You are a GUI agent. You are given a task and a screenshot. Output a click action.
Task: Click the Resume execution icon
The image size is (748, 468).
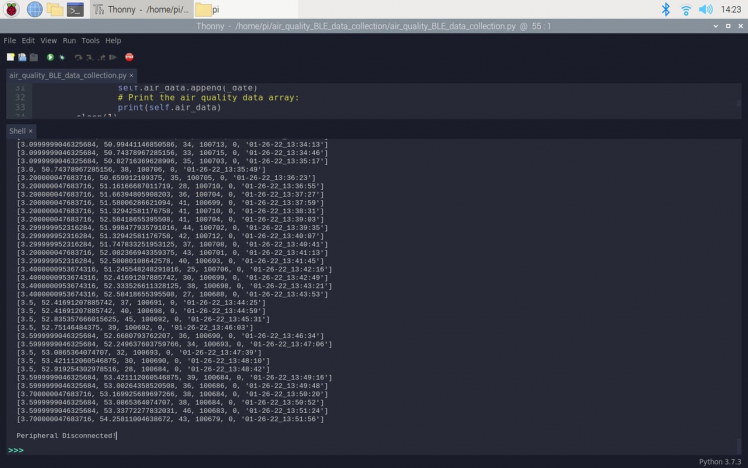111,57
